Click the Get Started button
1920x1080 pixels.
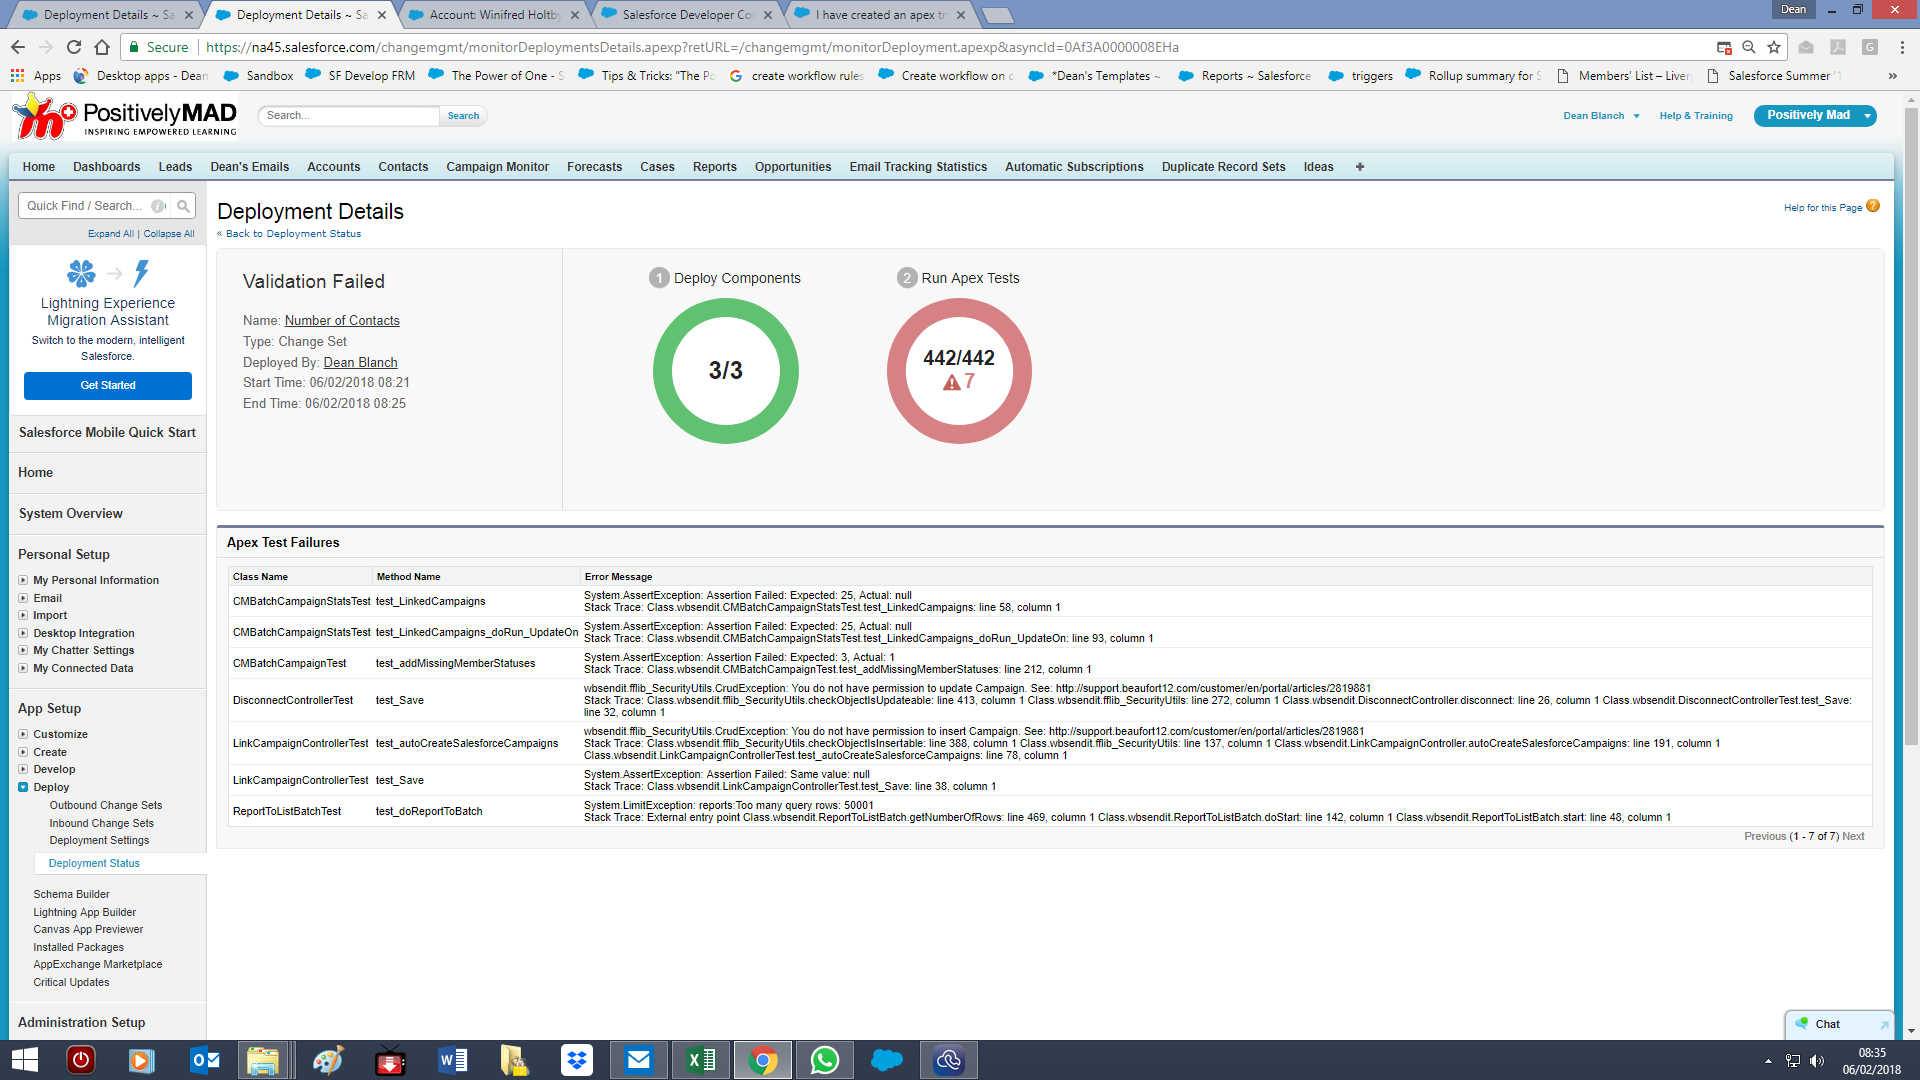[108, 385]
